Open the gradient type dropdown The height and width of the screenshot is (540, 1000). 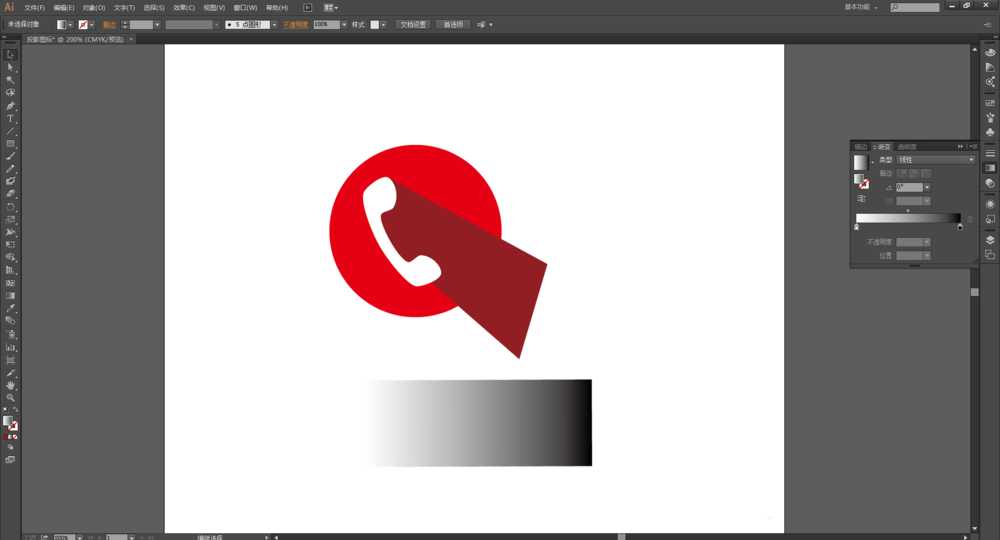(x=970, y=160)
